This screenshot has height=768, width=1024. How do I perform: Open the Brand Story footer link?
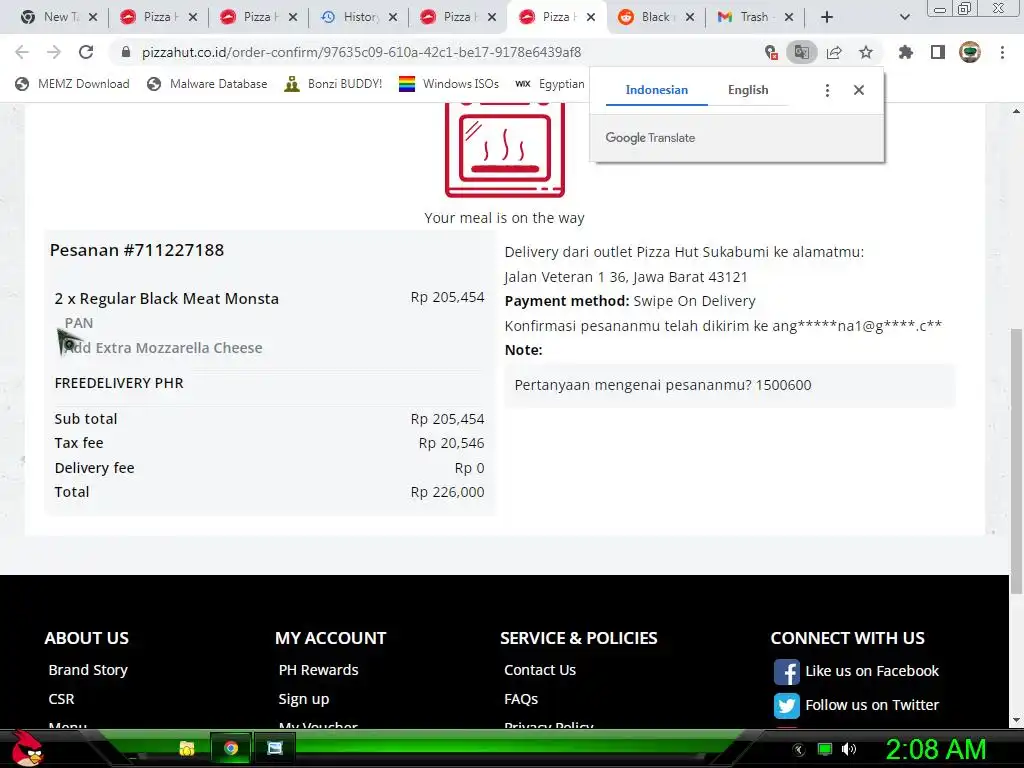[x=88, y=670]
